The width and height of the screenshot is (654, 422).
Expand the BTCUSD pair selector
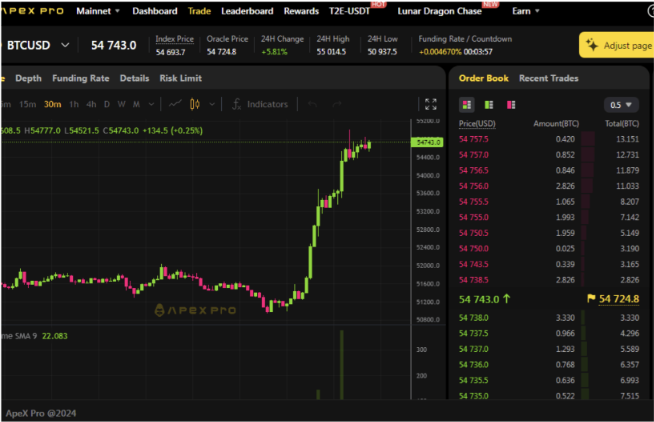pyautogui.click(x=65, y=45)
